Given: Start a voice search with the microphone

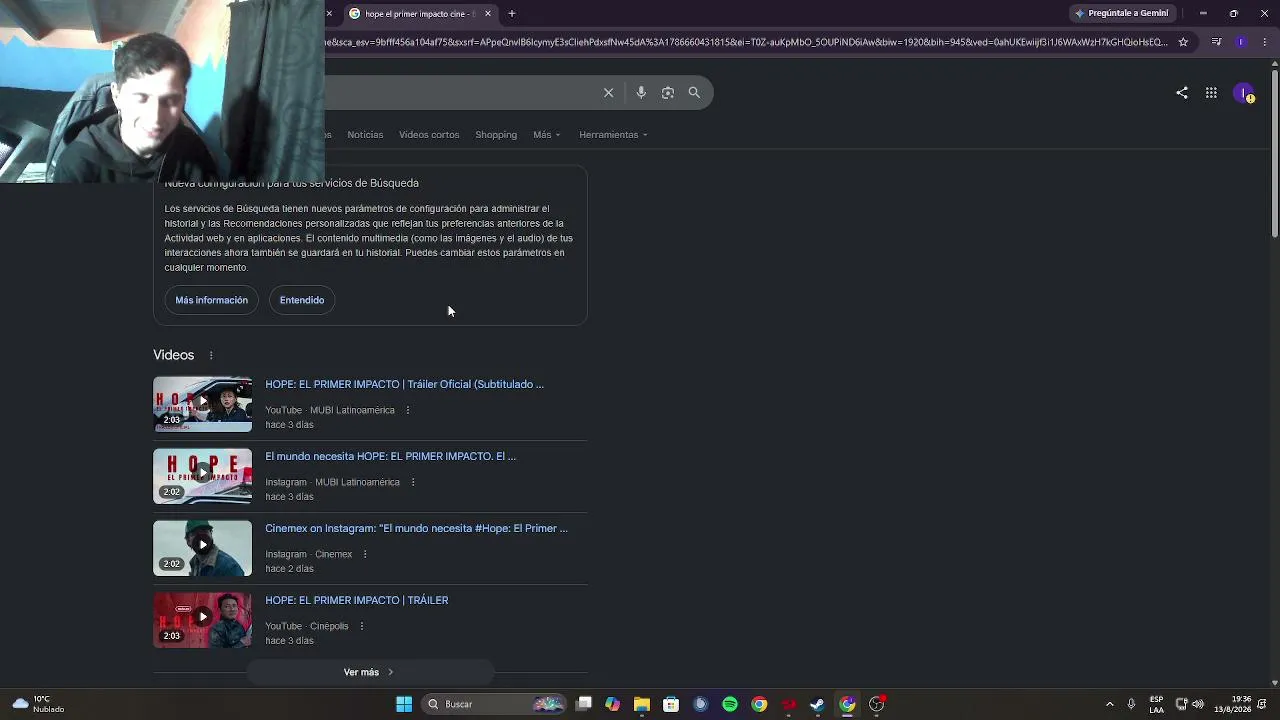Looking at the screenshot, I should [641, 93].
